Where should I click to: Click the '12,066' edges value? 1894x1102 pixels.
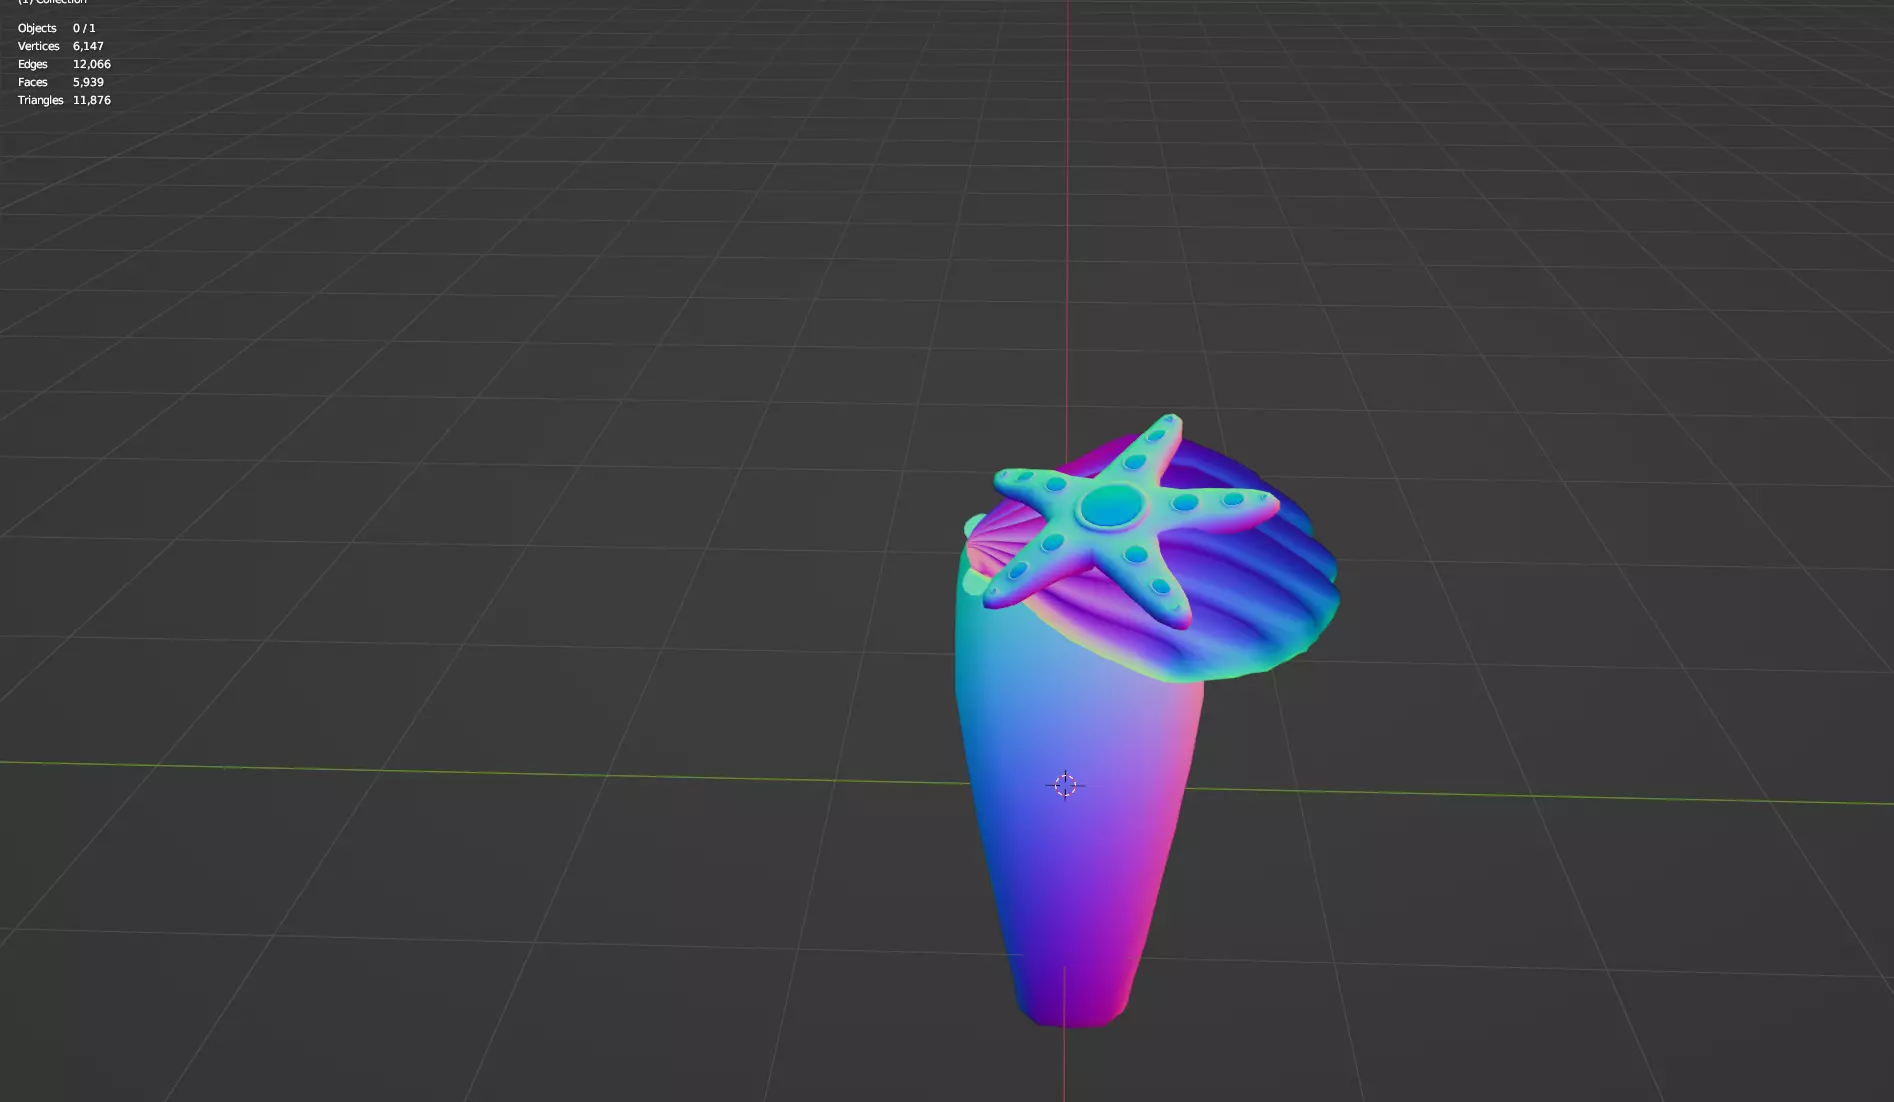[91, 64]
